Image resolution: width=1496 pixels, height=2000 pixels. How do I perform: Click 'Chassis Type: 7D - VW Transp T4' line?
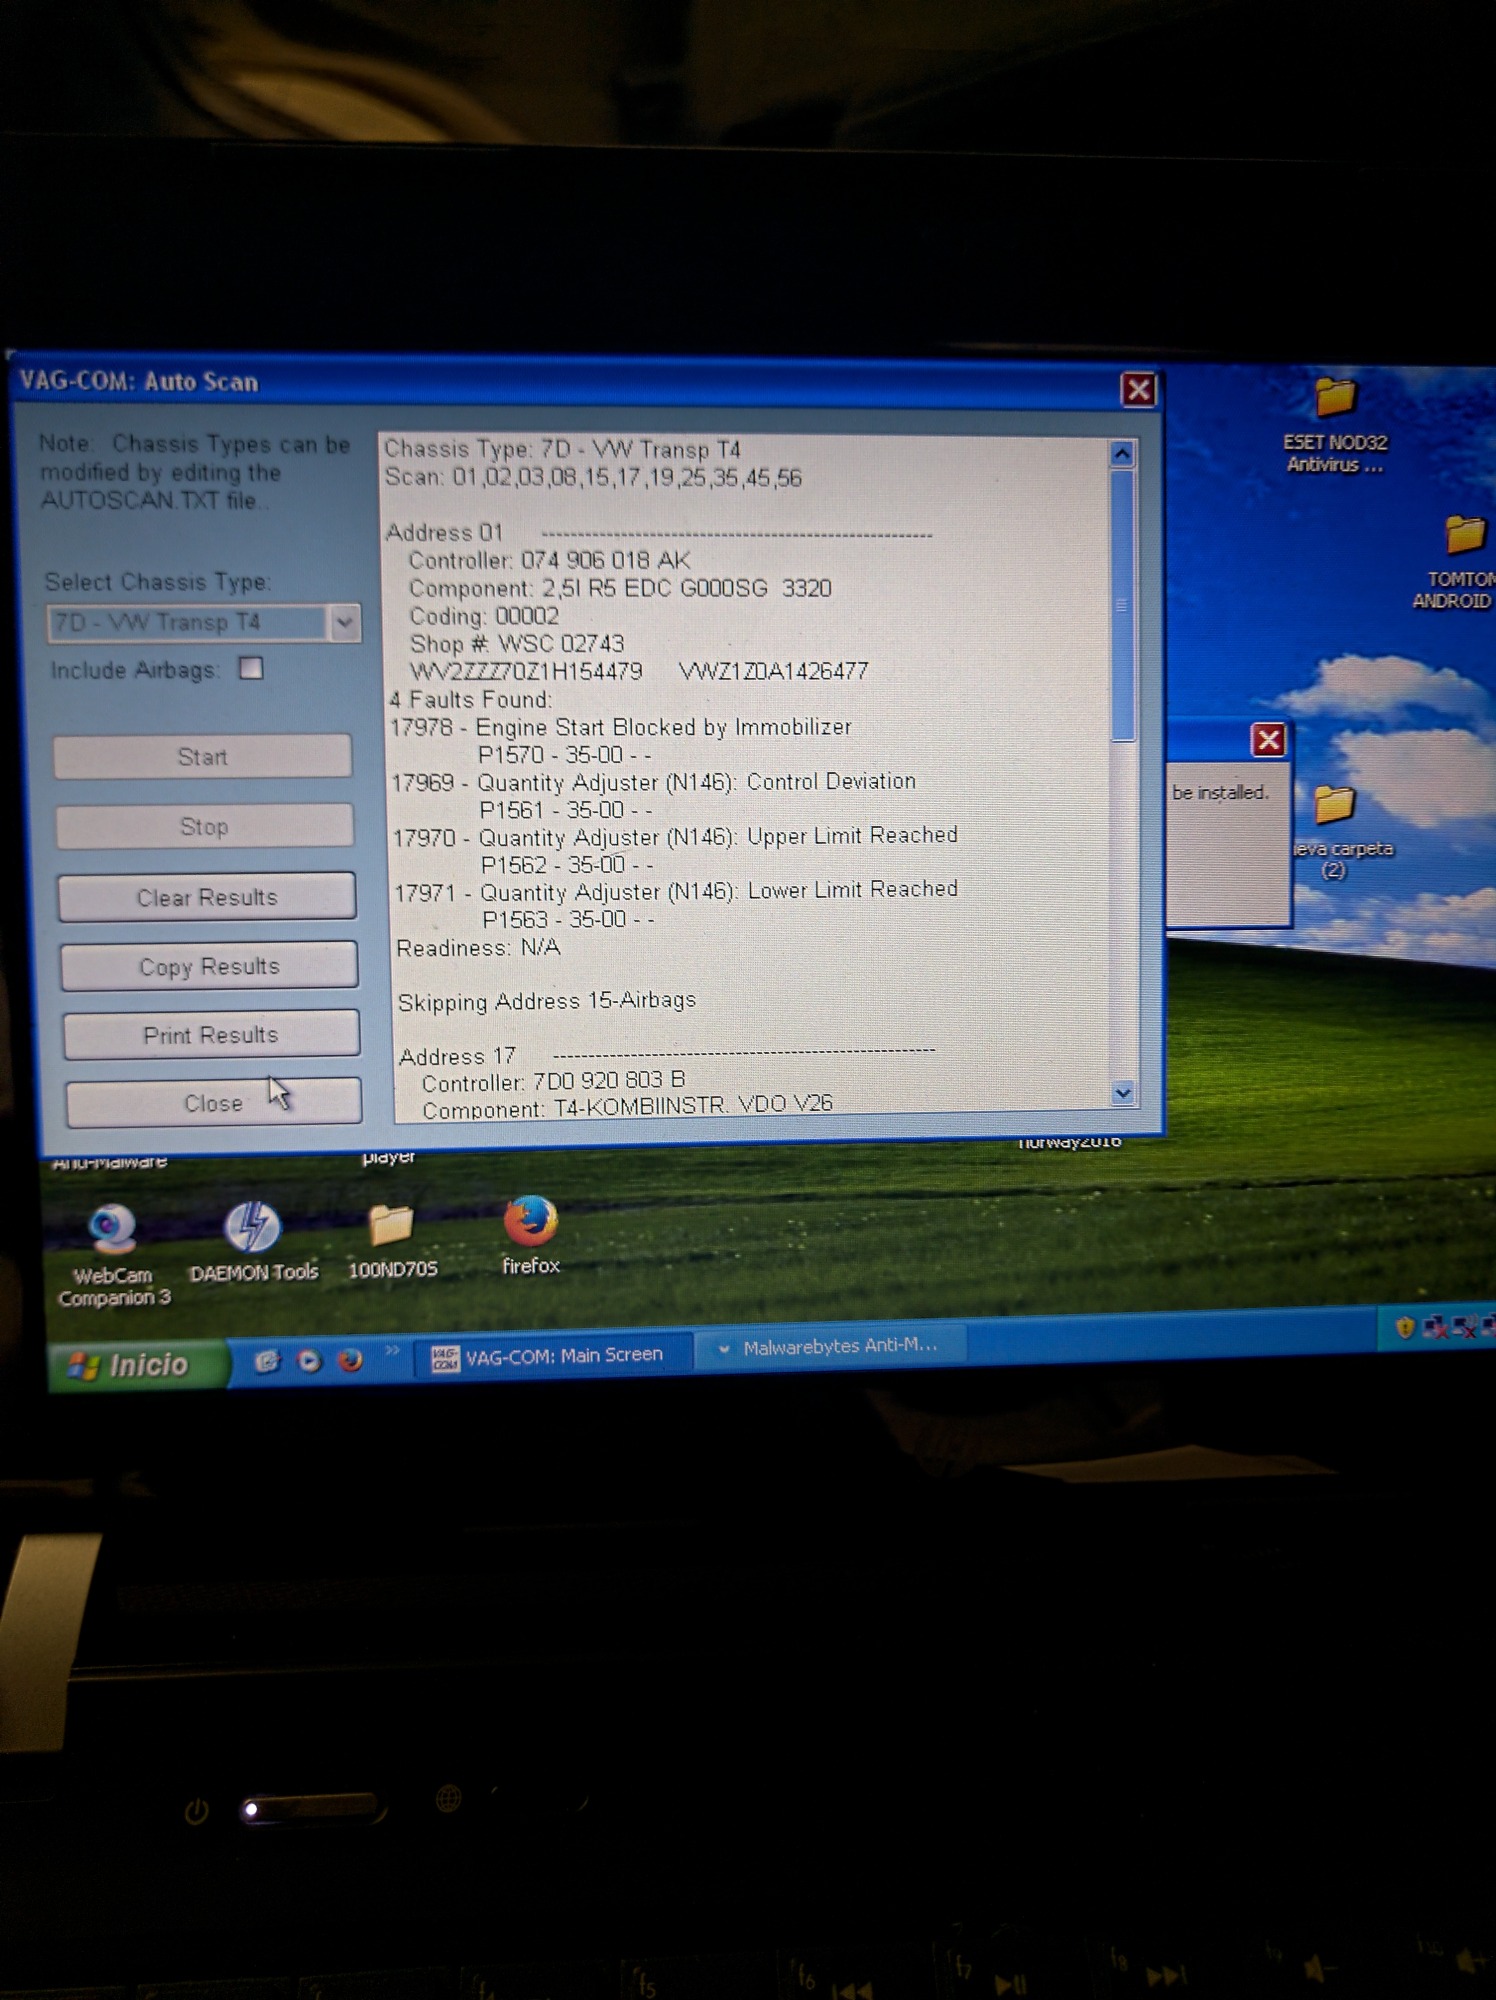562,449
